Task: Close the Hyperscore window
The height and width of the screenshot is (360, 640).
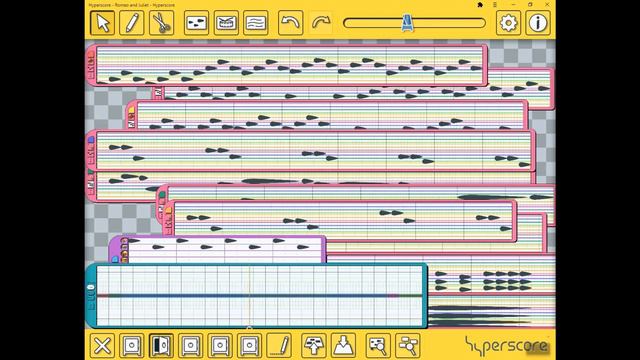Action: click(547, 4)
